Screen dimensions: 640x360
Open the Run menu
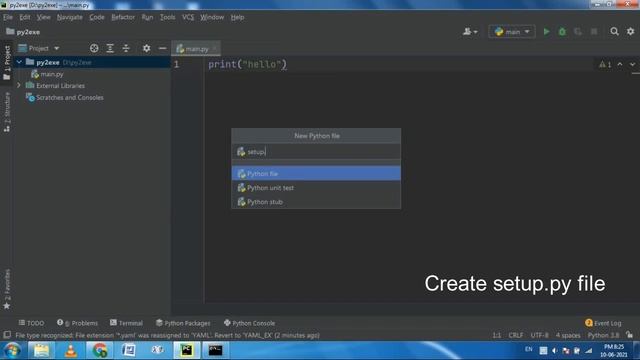click(147, 17)
